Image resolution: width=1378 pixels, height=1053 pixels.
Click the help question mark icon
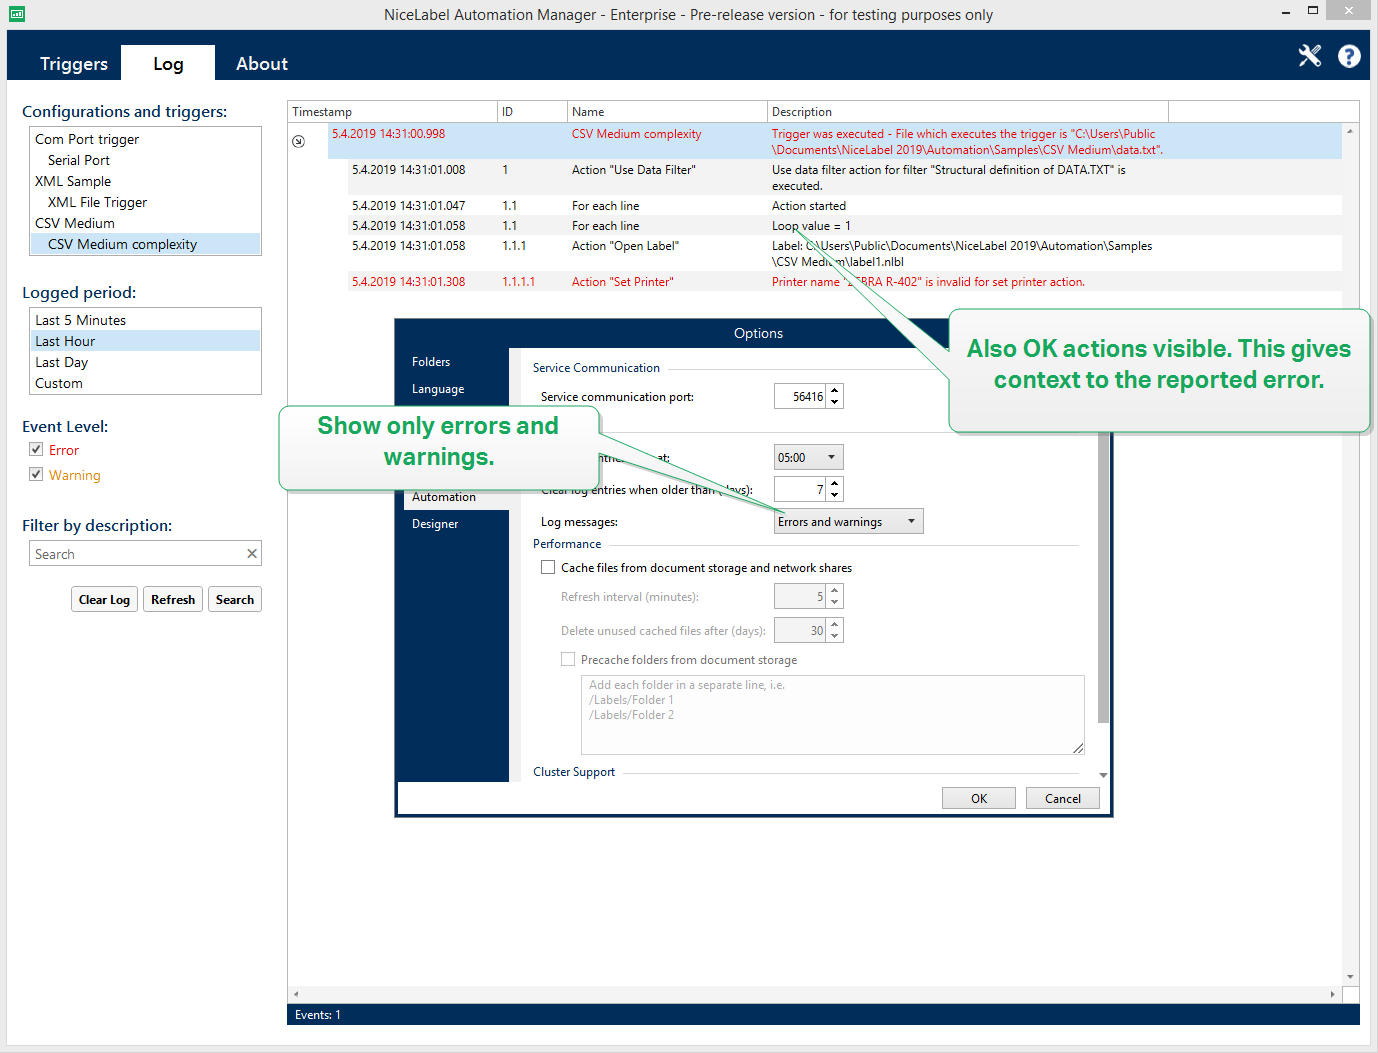click(x=1349, y=56)
